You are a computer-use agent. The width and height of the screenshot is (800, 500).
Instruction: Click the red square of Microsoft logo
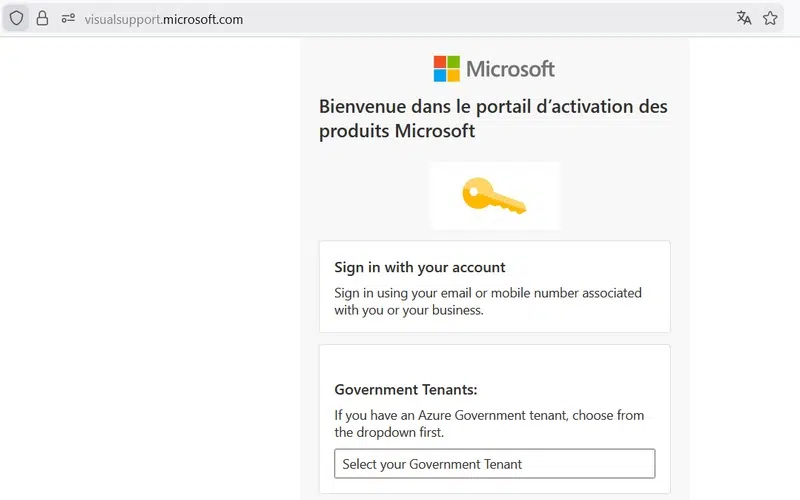click(439, 61)
